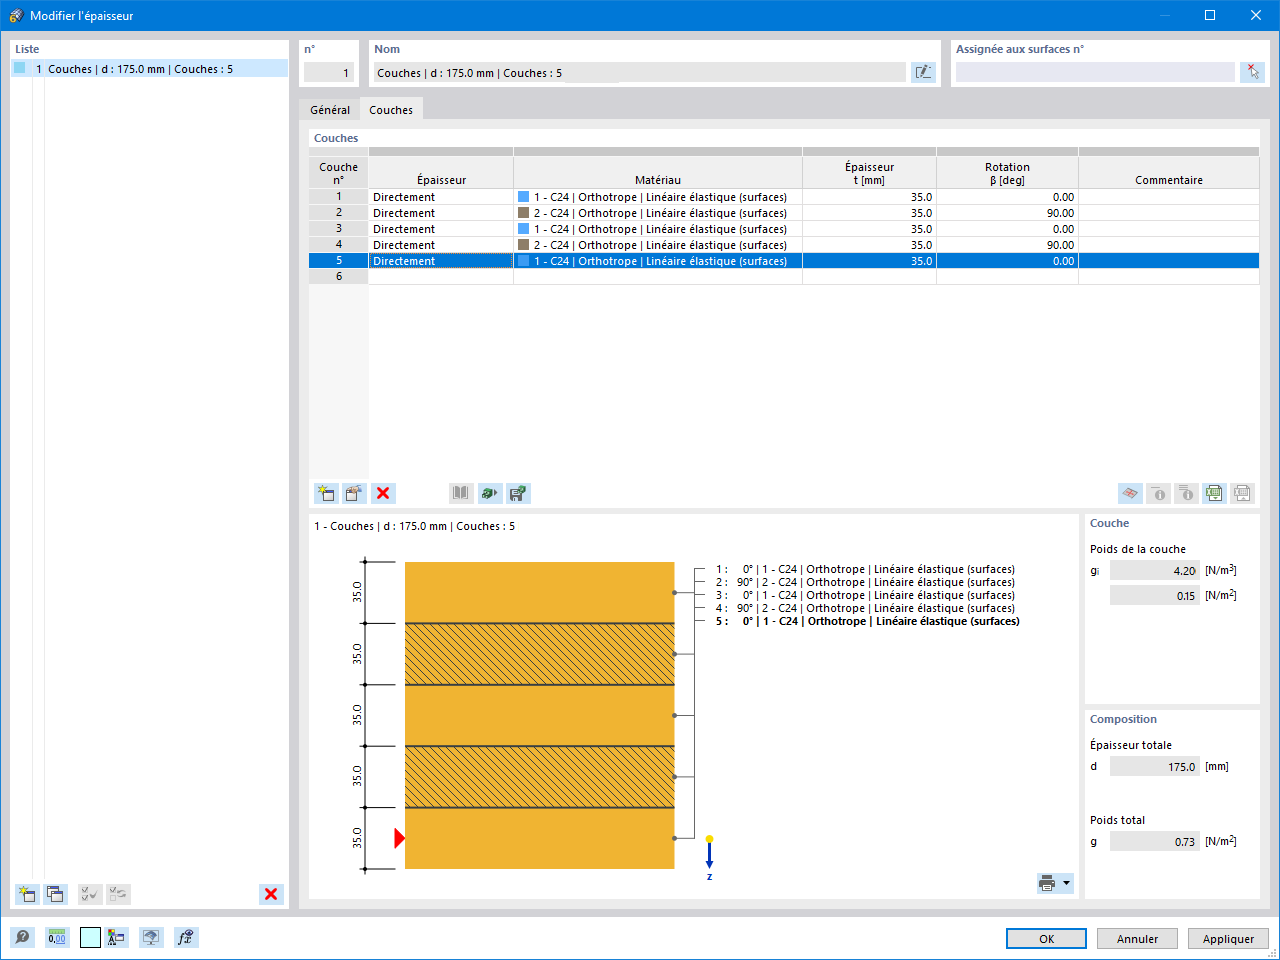Viewport: 1280px width, 960px height.
Task: Confirm with the OK button
Action: click(x=1046, y=939)
